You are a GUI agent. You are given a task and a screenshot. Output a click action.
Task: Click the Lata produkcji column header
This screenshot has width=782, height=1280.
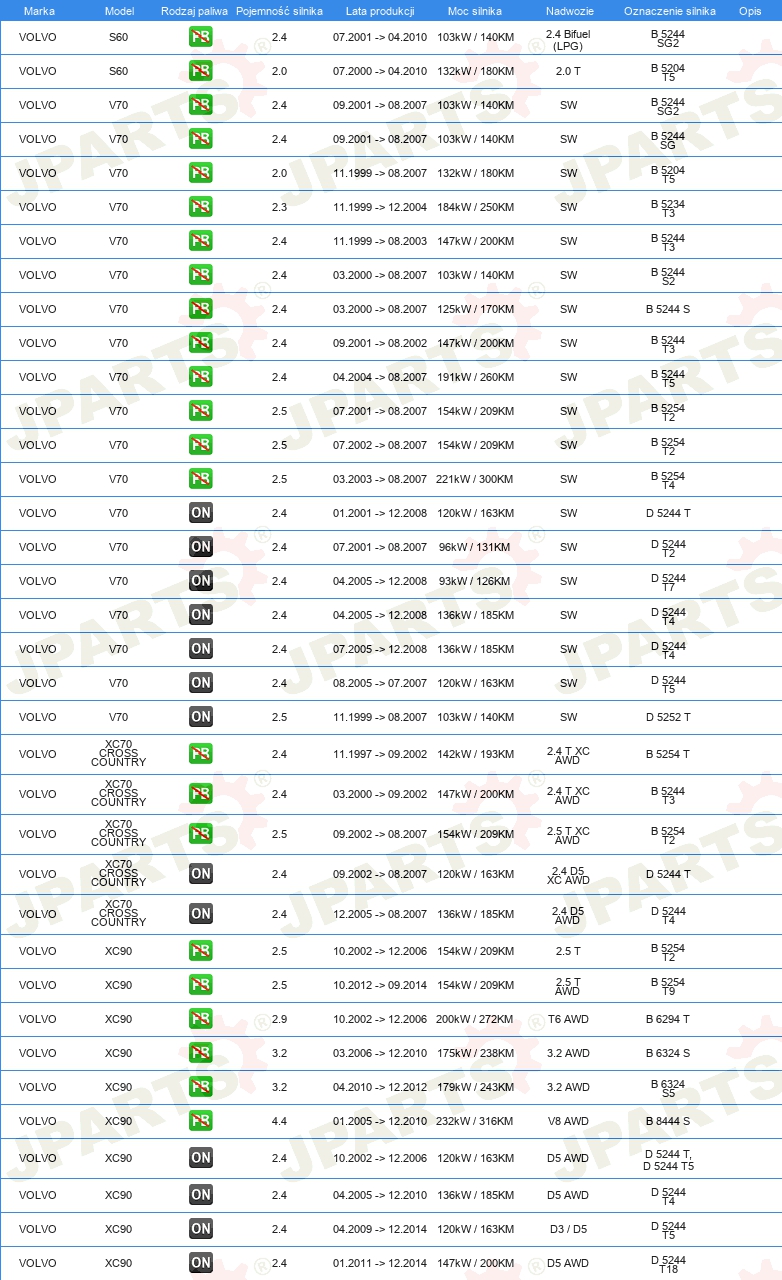tap(380, 10)
